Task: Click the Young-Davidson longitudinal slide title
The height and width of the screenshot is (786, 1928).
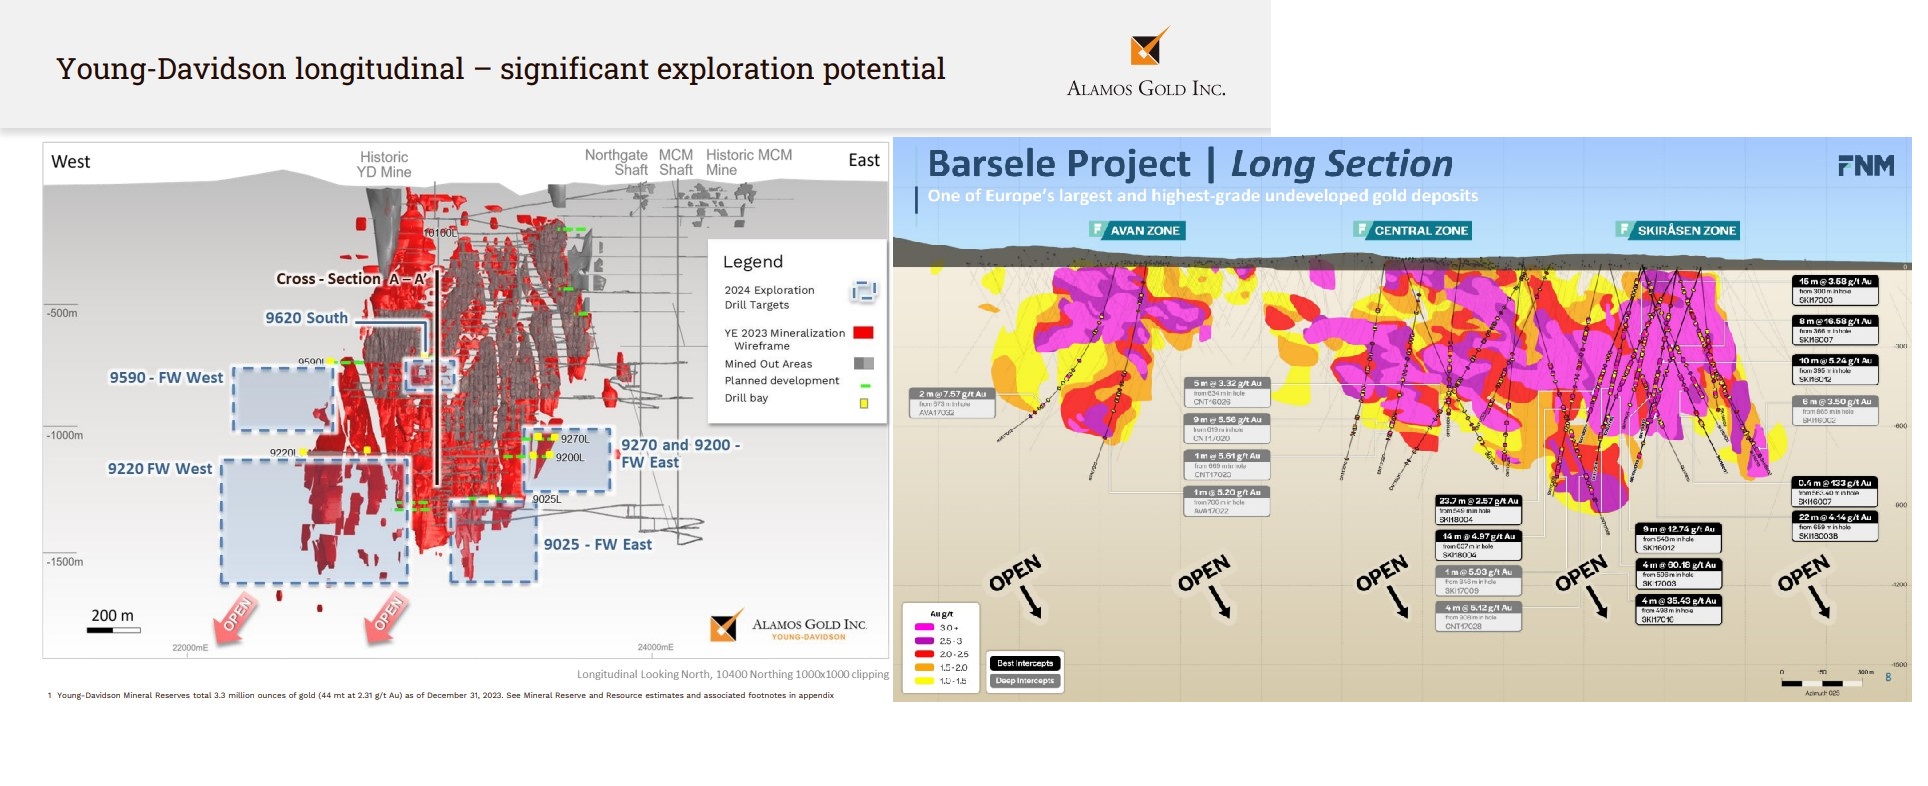Action: [x=500, y=69]
